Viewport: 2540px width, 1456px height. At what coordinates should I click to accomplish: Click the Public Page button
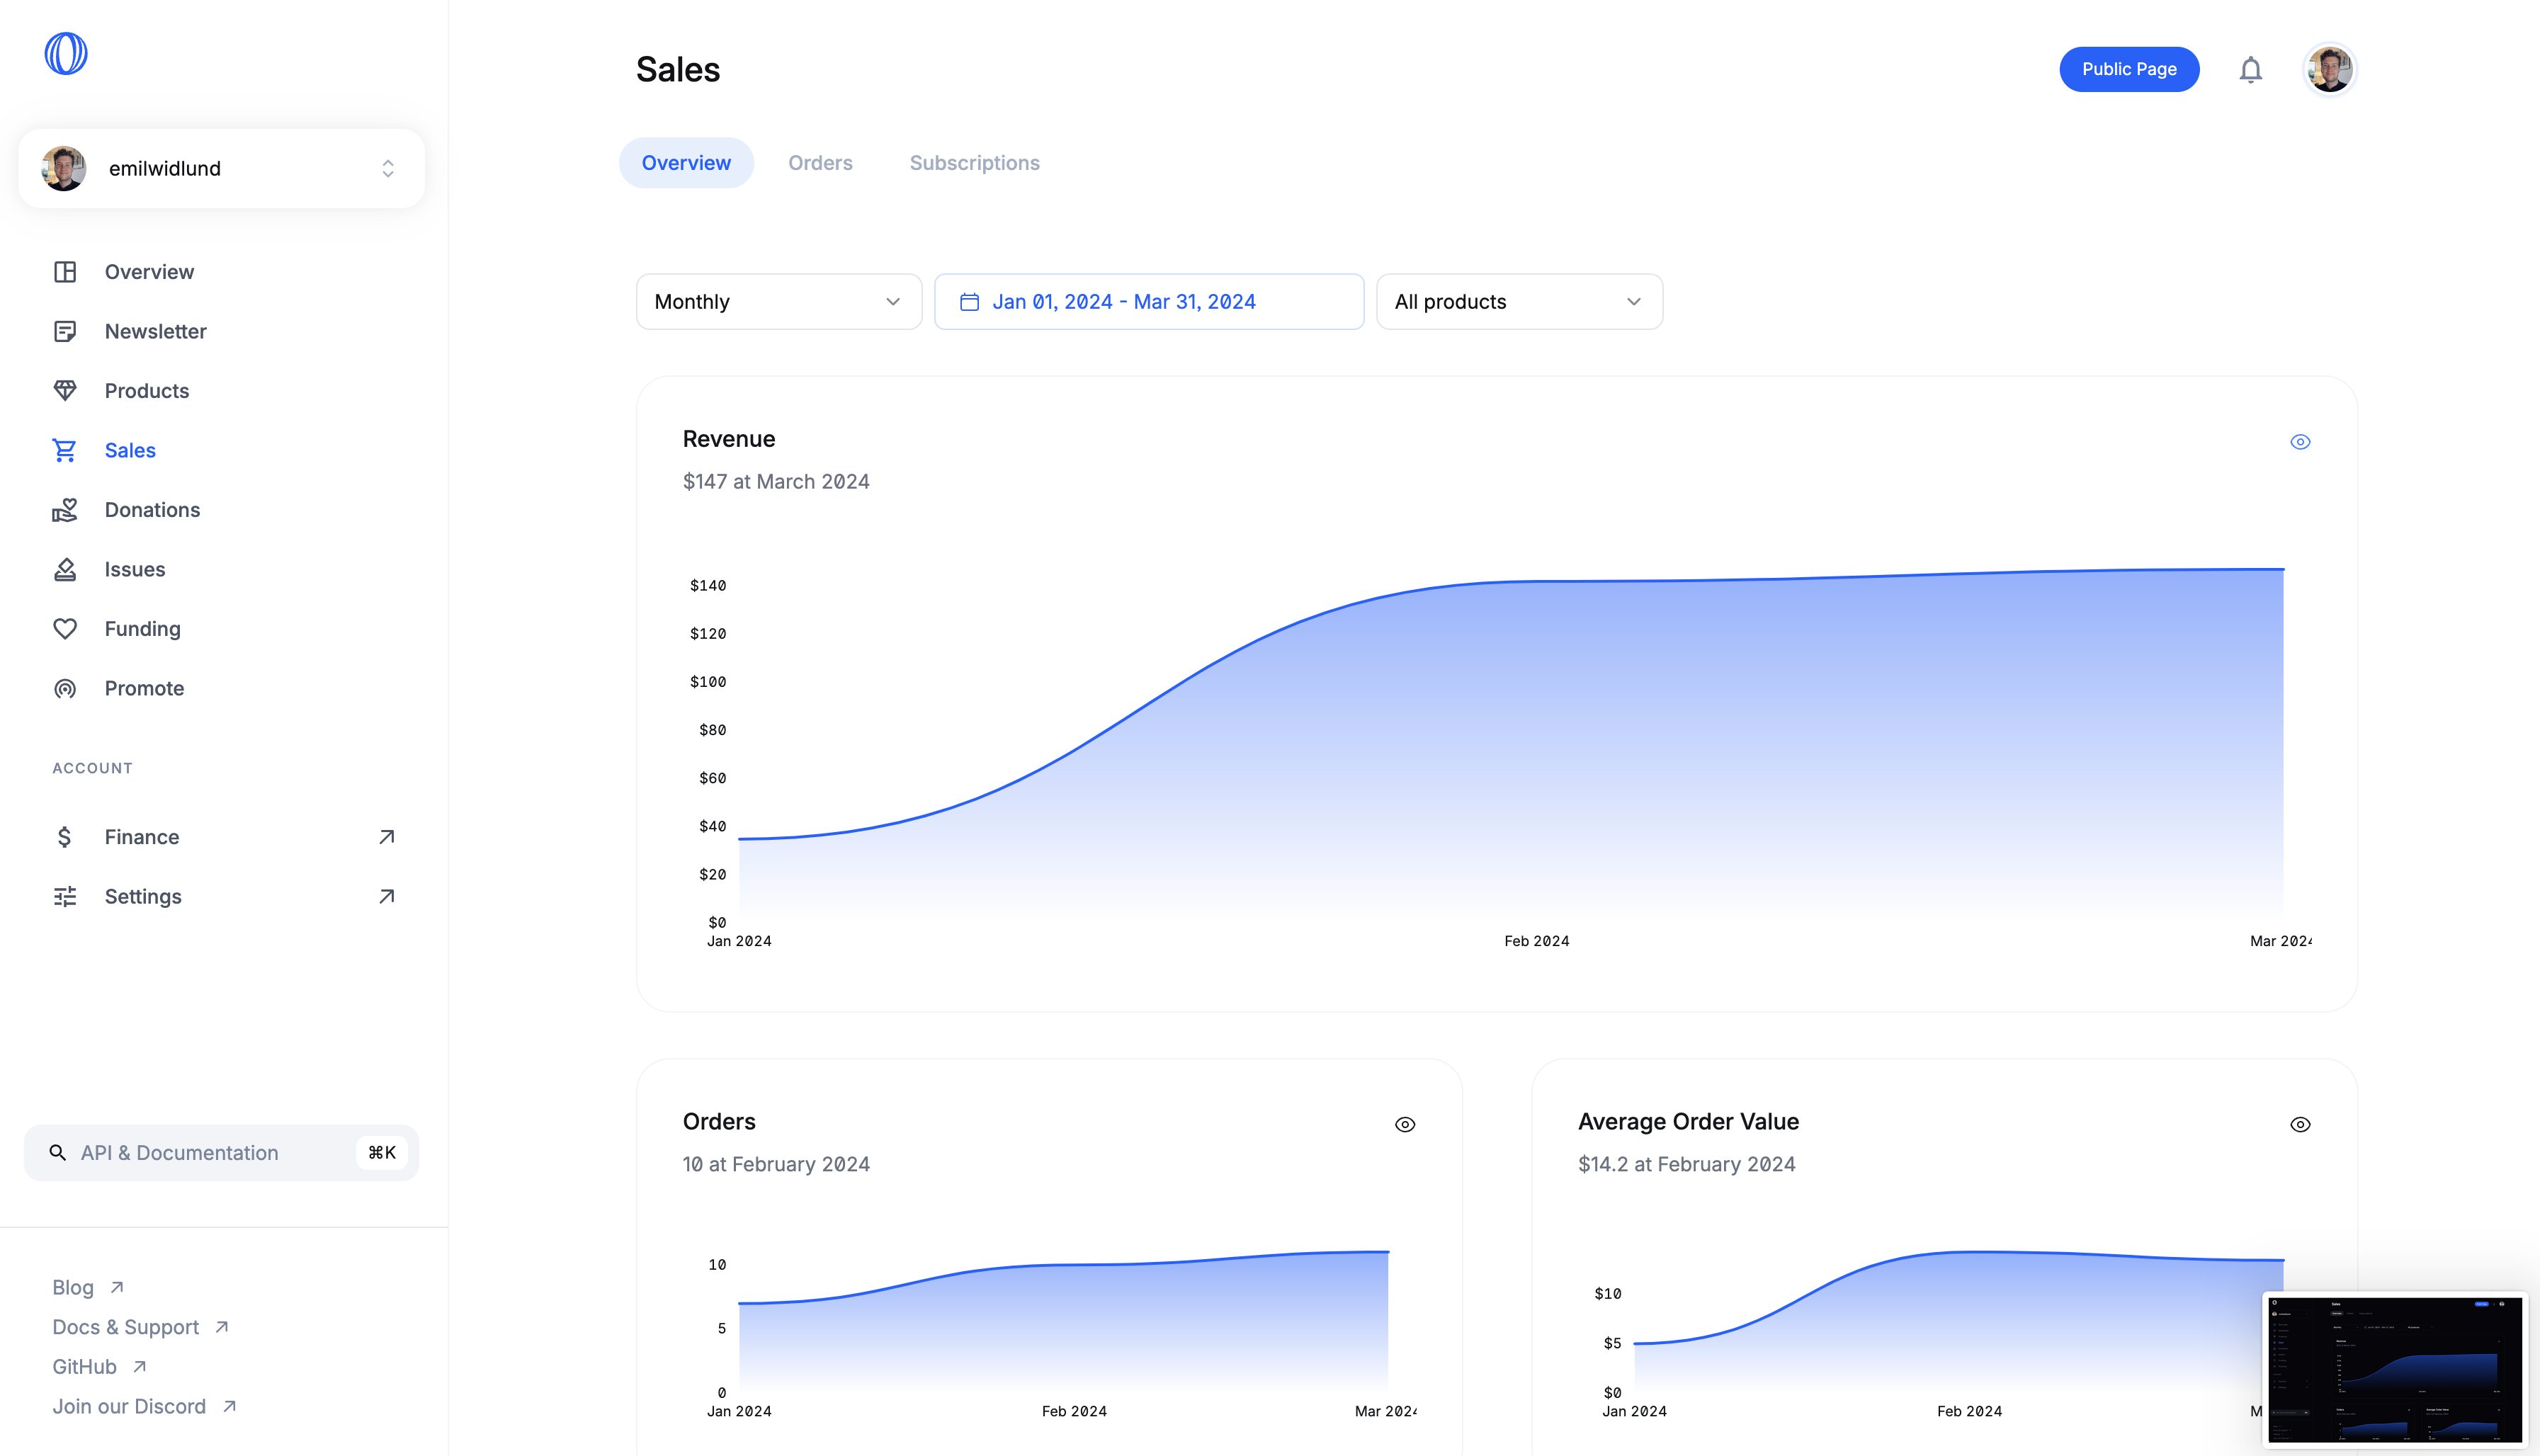pyautogui.click(x=2129, y=69)
